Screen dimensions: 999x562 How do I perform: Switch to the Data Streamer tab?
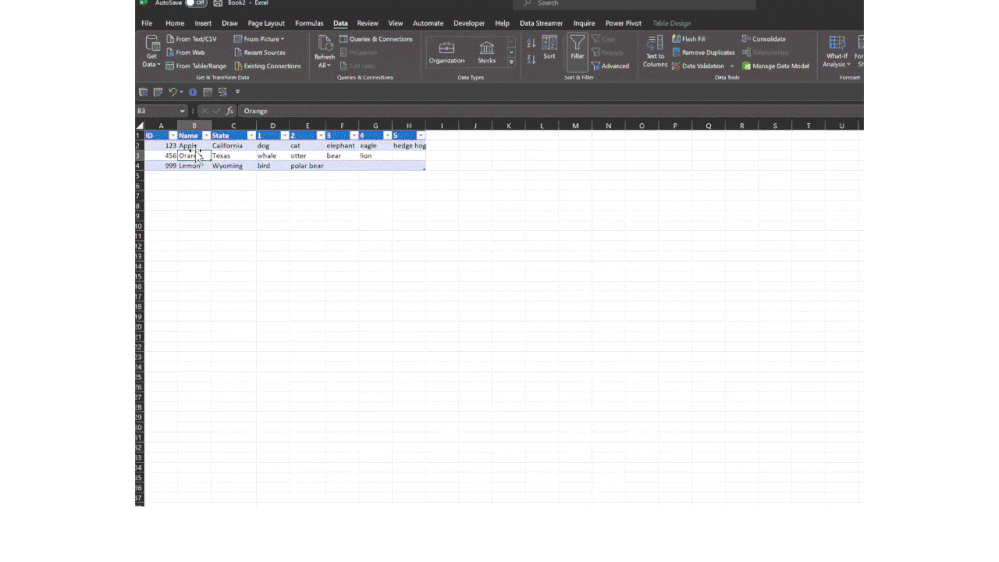(541, 23)
